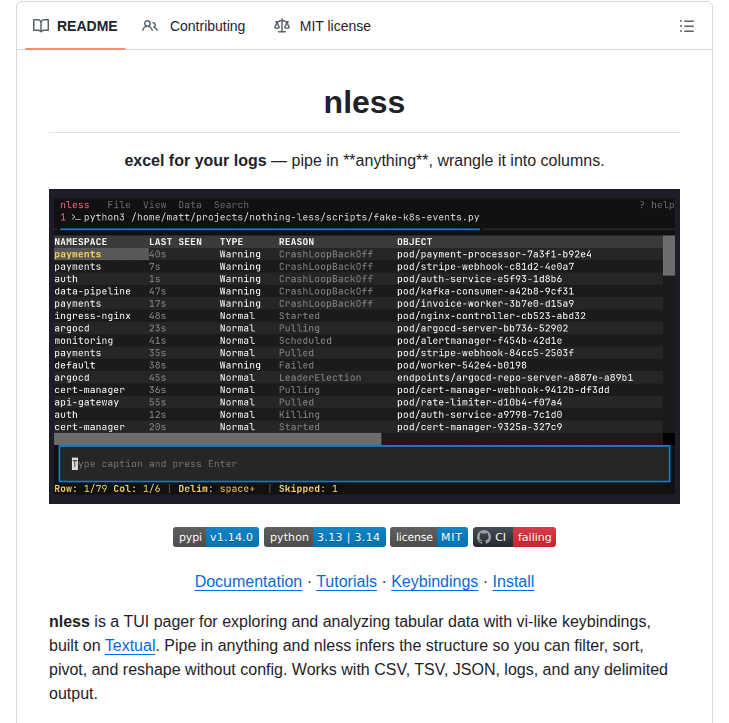The height and width of the screenshot is (723, 729).
Task: Click the 'monitoring' namespace cell
Action: click(x=83, y=340)
